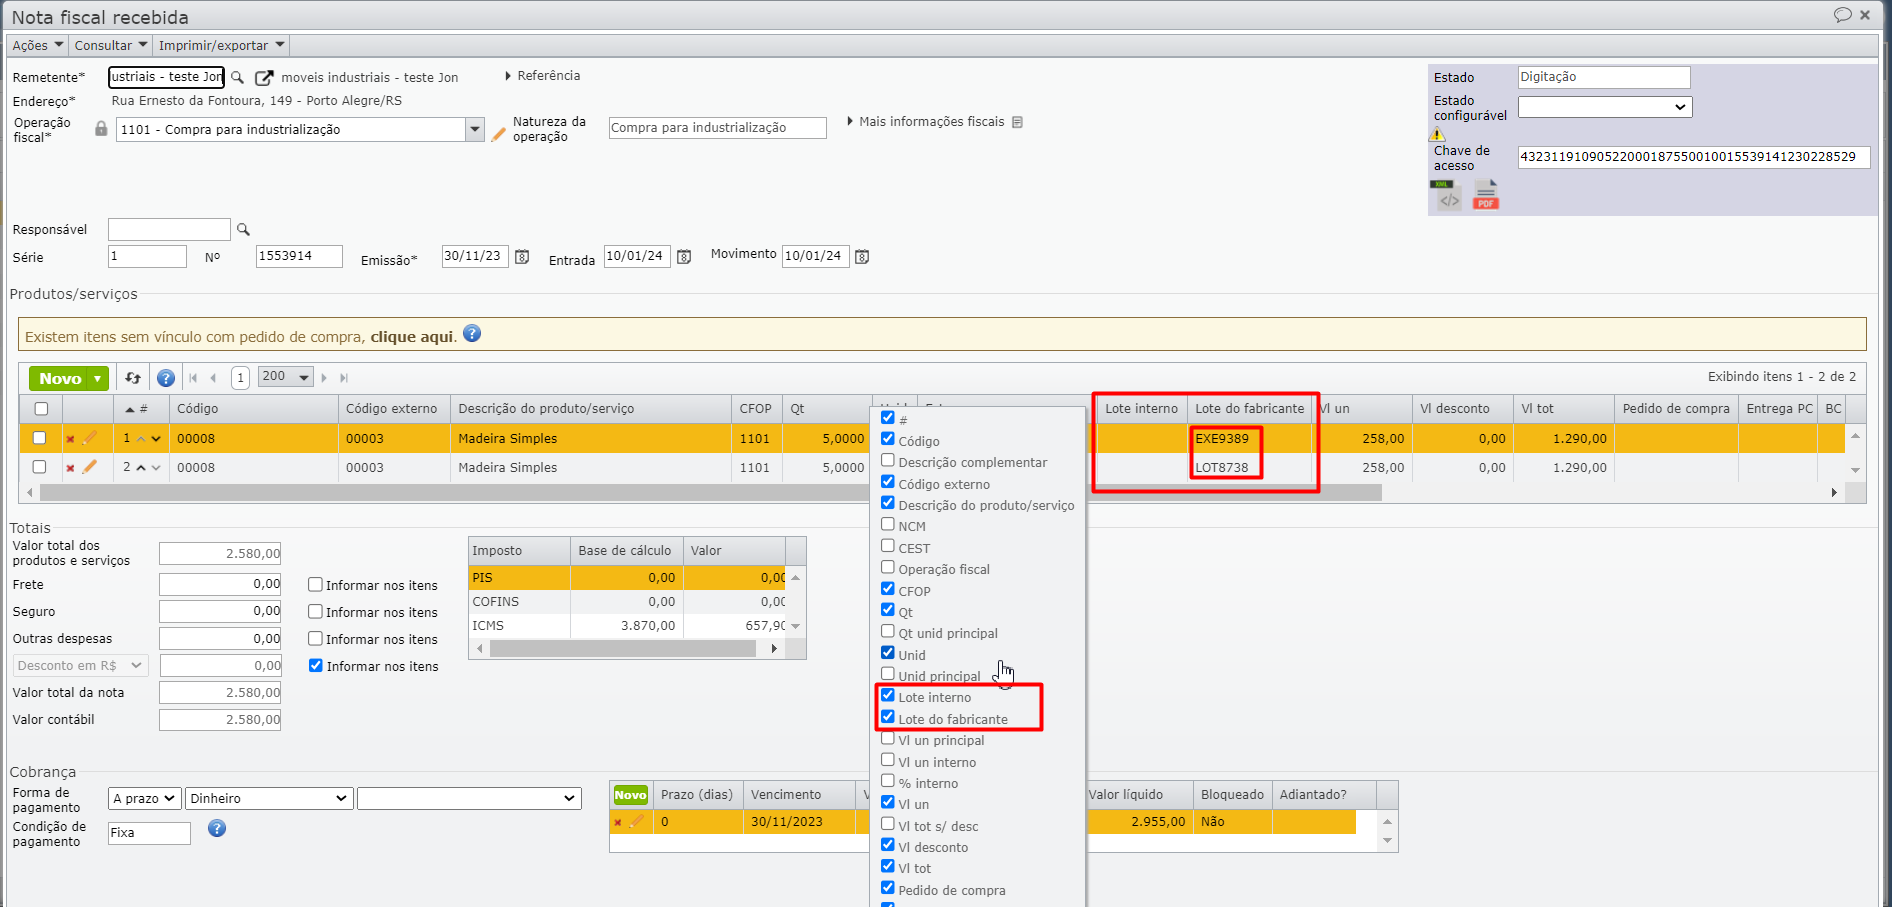1892x907 pixels.
Task: Enable the NCM column checkbox
Action: [x=888, y=525]
